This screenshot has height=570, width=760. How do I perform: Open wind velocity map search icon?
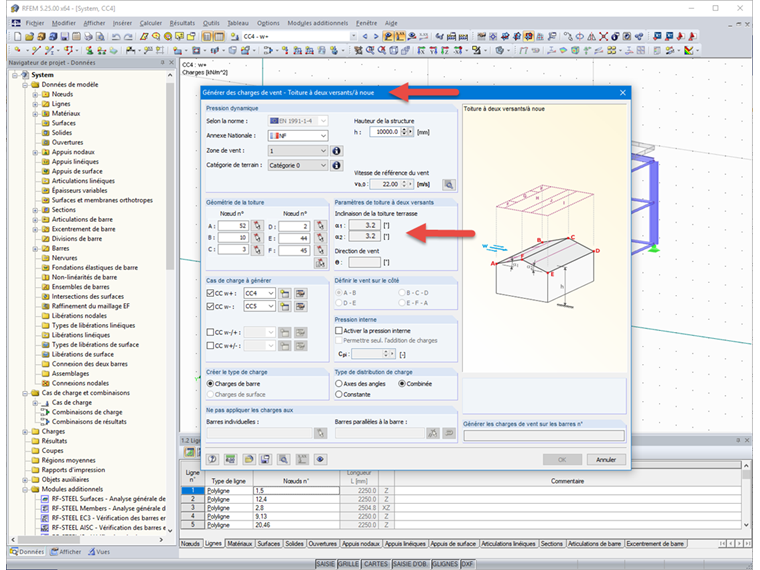(449, 184)
